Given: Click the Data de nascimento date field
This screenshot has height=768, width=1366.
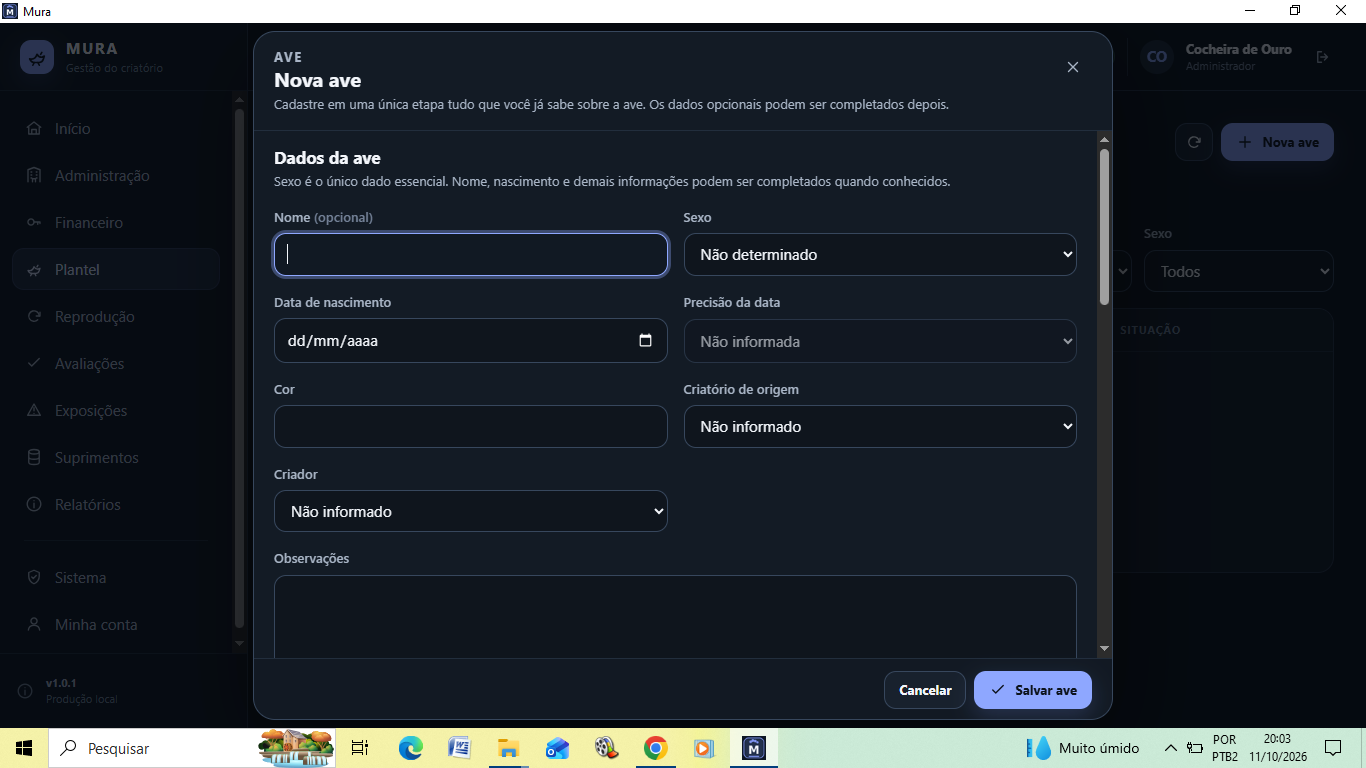Looking at the screenshot, I should [x=470, y=340].
